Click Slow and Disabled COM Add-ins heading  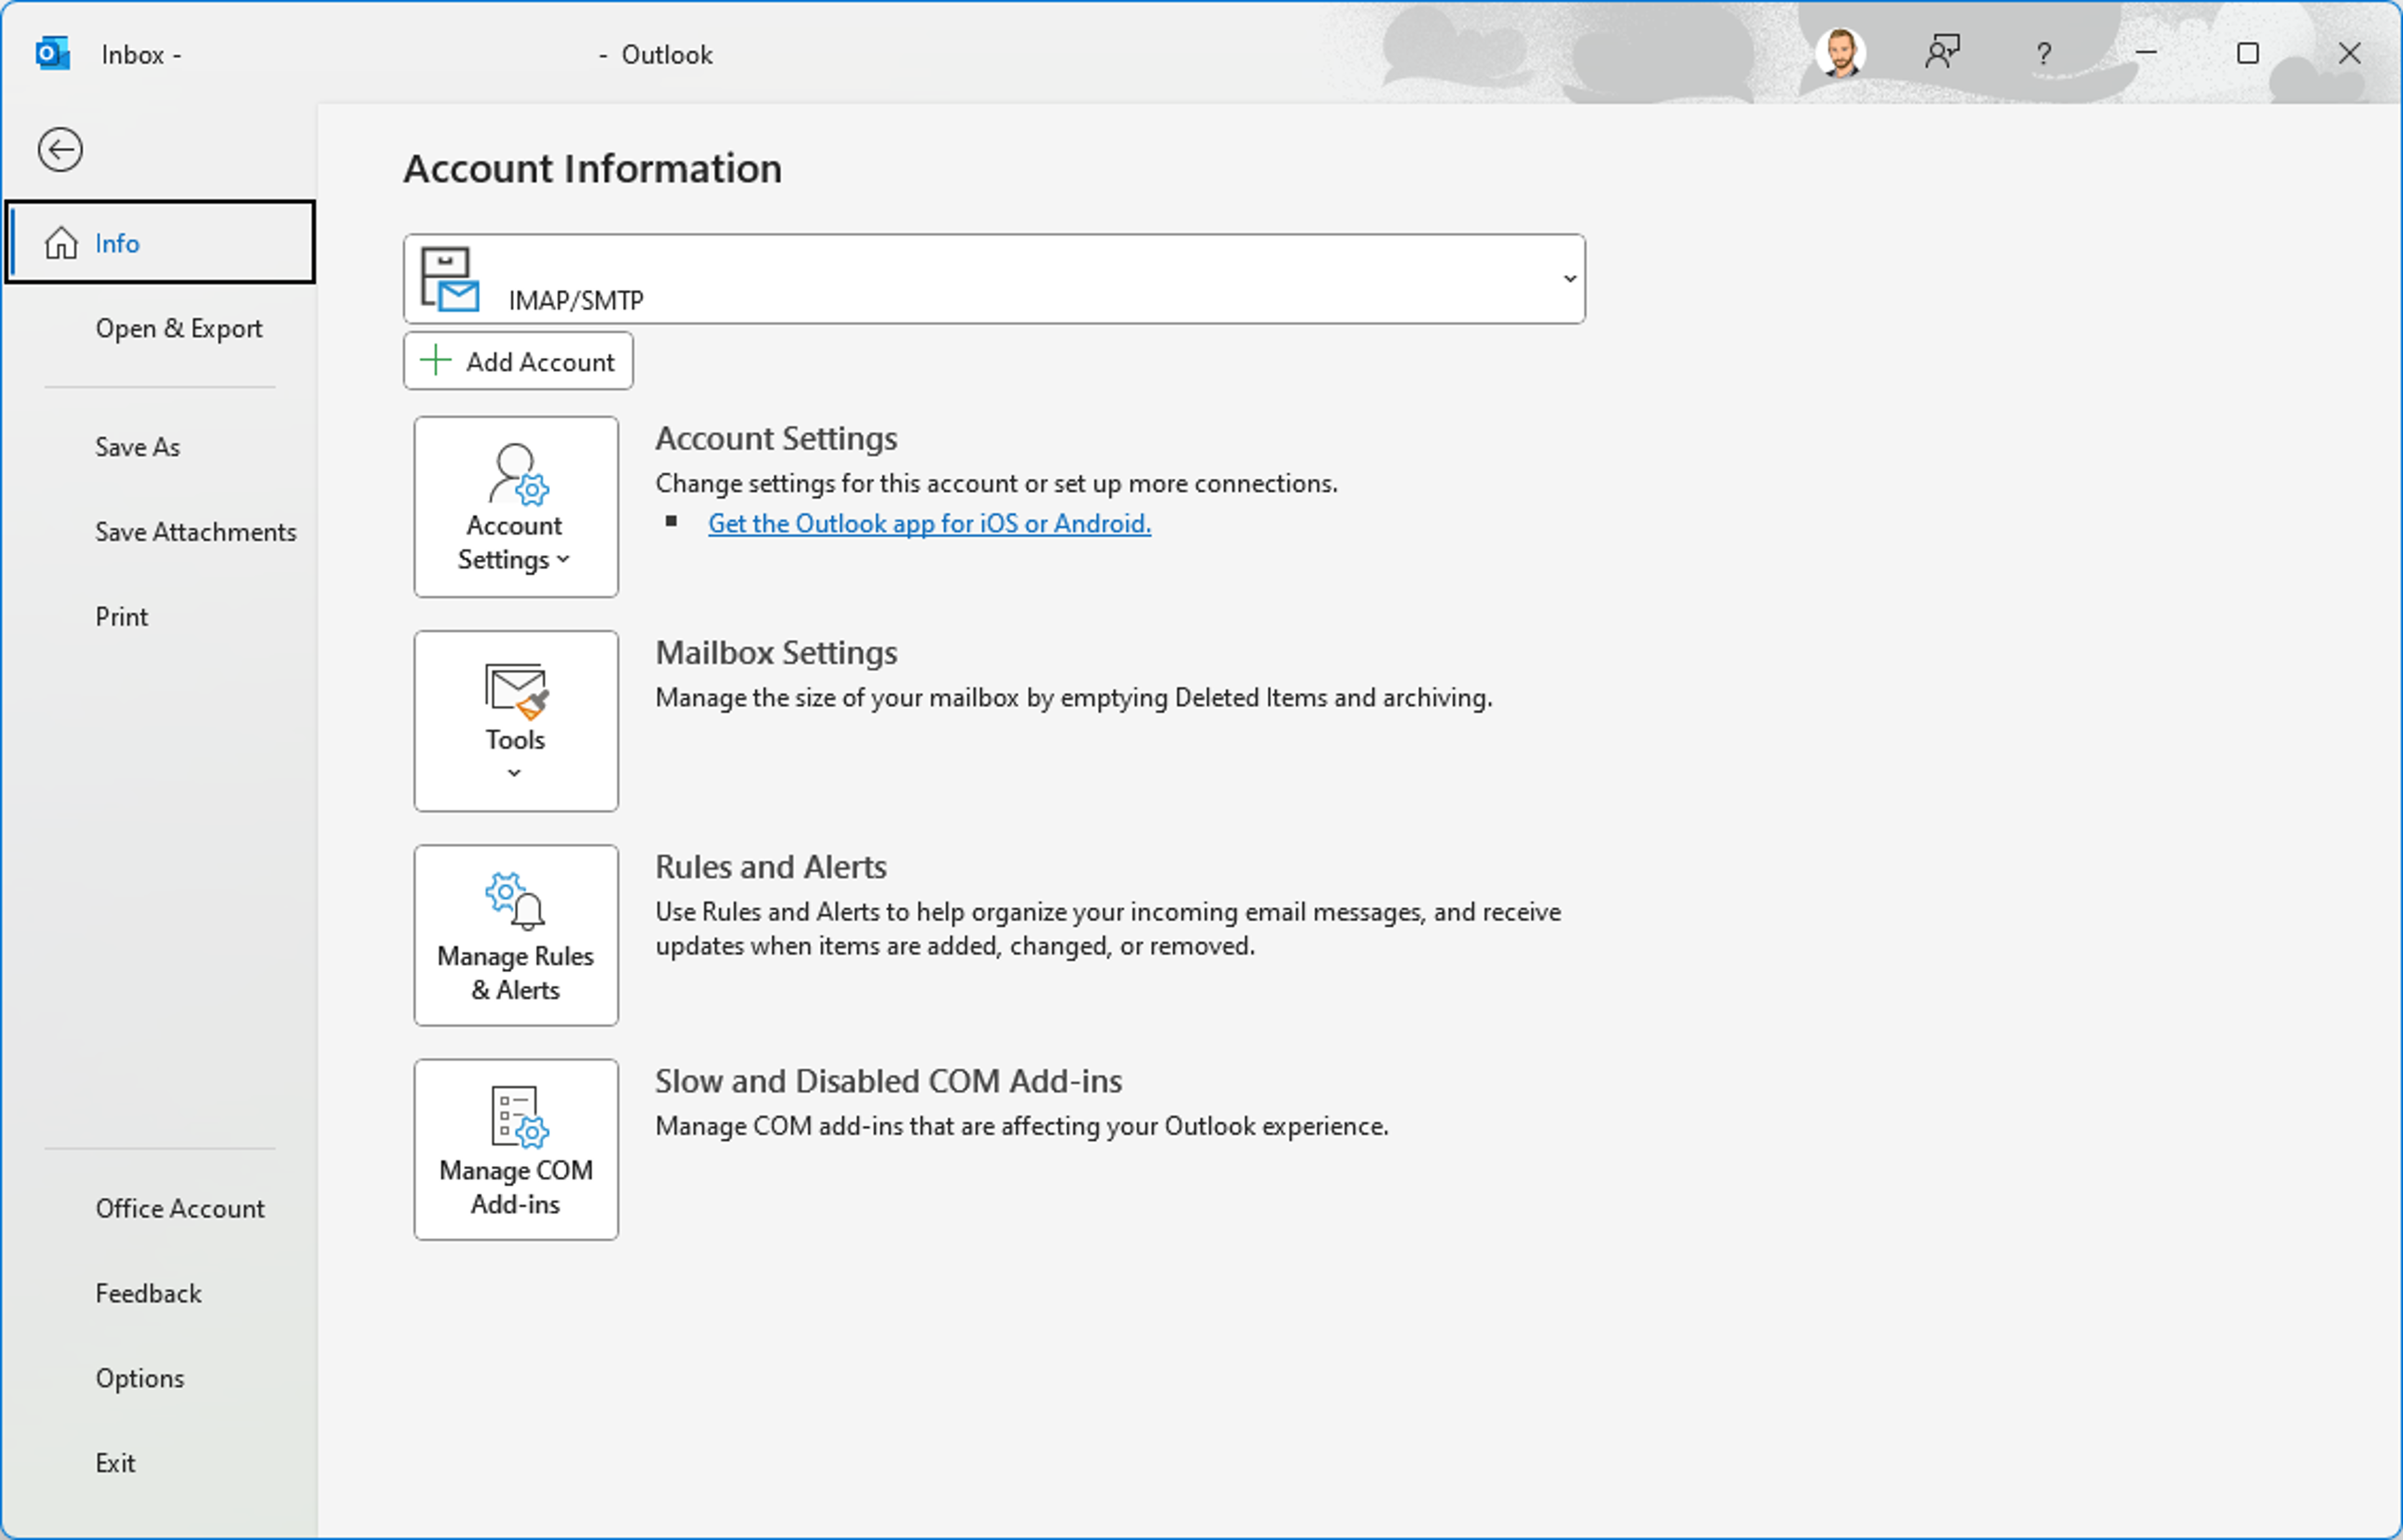pos(889,1081)
